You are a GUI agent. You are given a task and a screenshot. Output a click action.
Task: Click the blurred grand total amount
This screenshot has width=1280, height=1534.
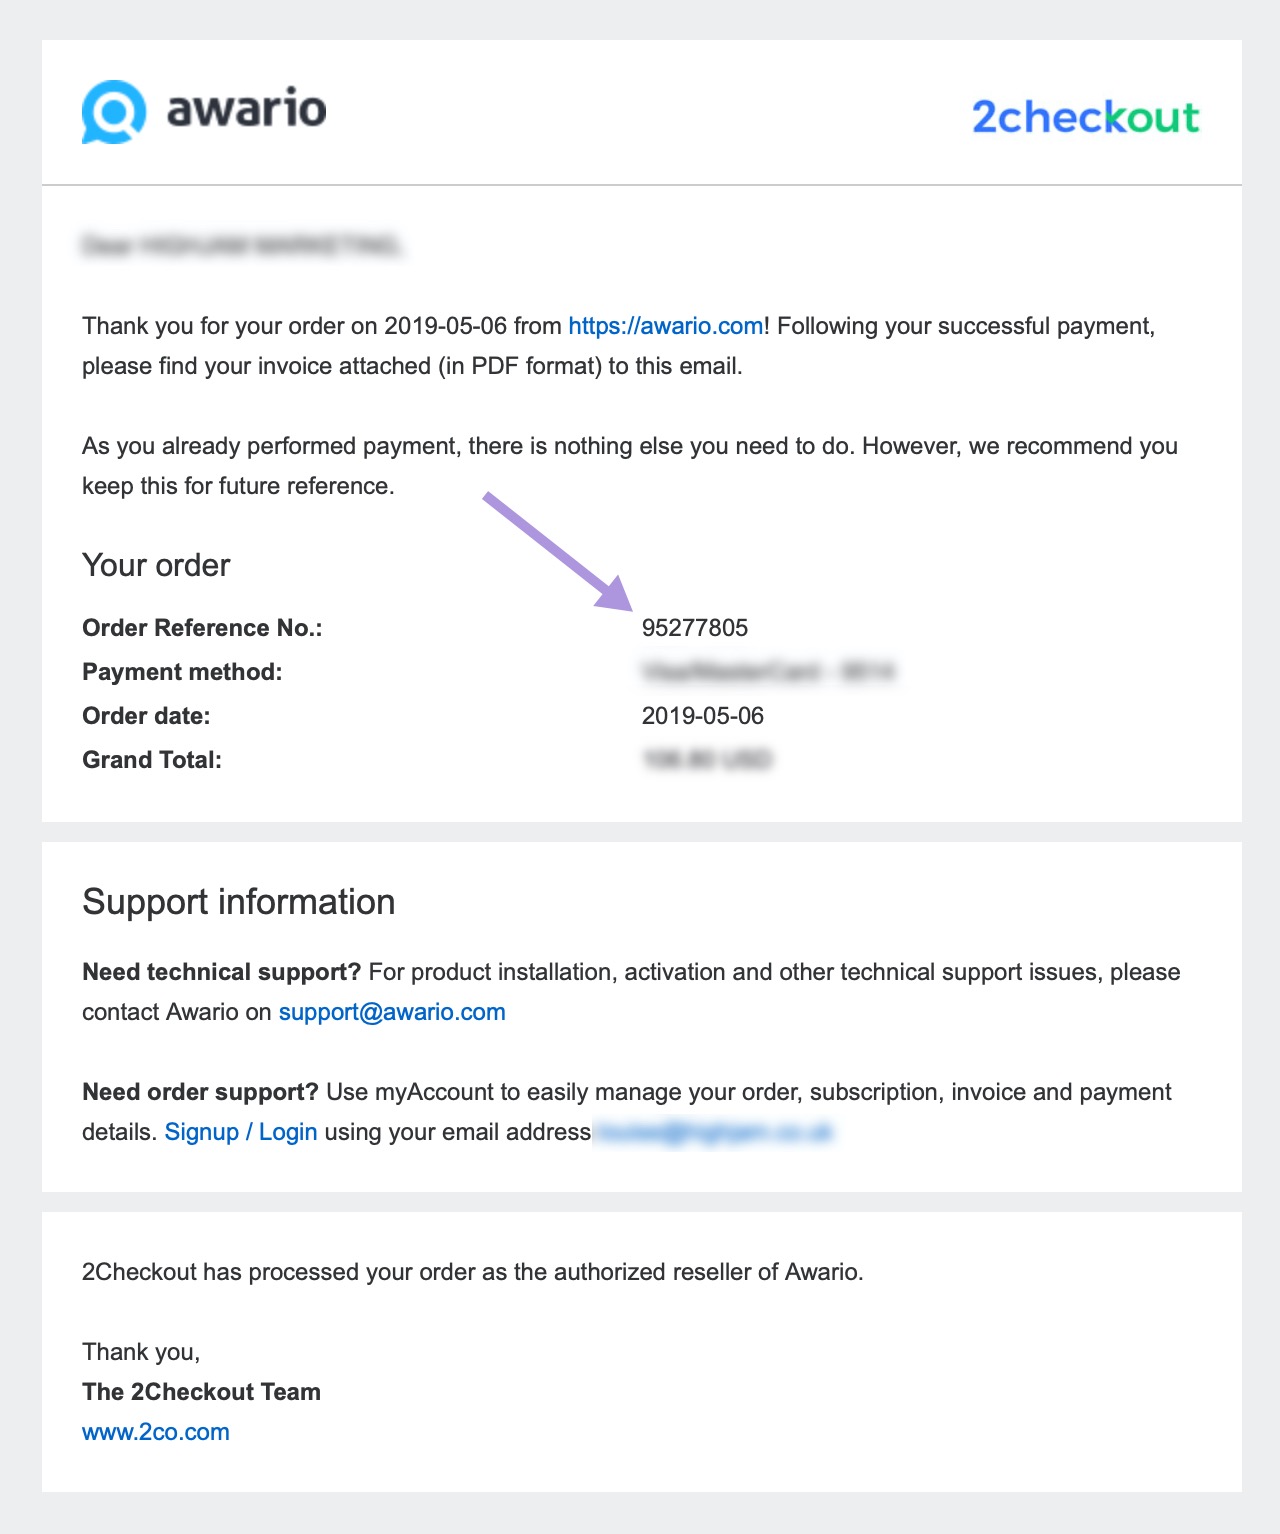point(706,760)
